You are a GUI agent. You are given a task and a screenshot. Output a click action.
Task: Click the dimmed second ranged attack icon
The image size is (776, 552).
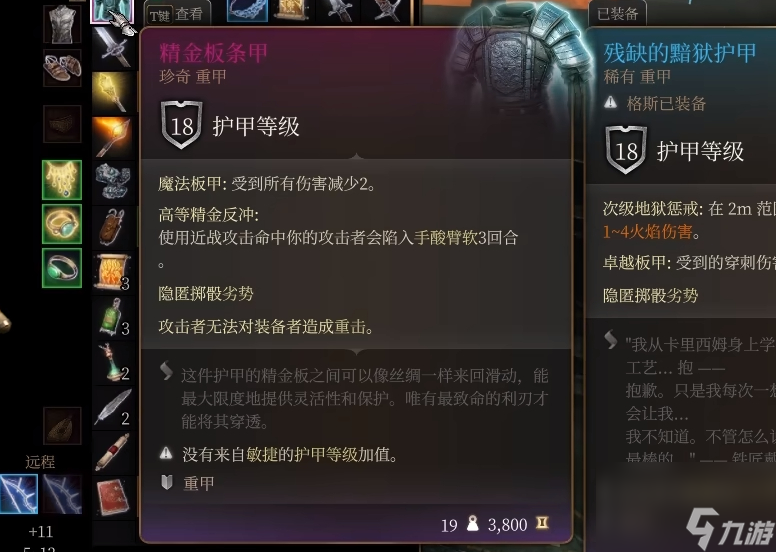62,494
